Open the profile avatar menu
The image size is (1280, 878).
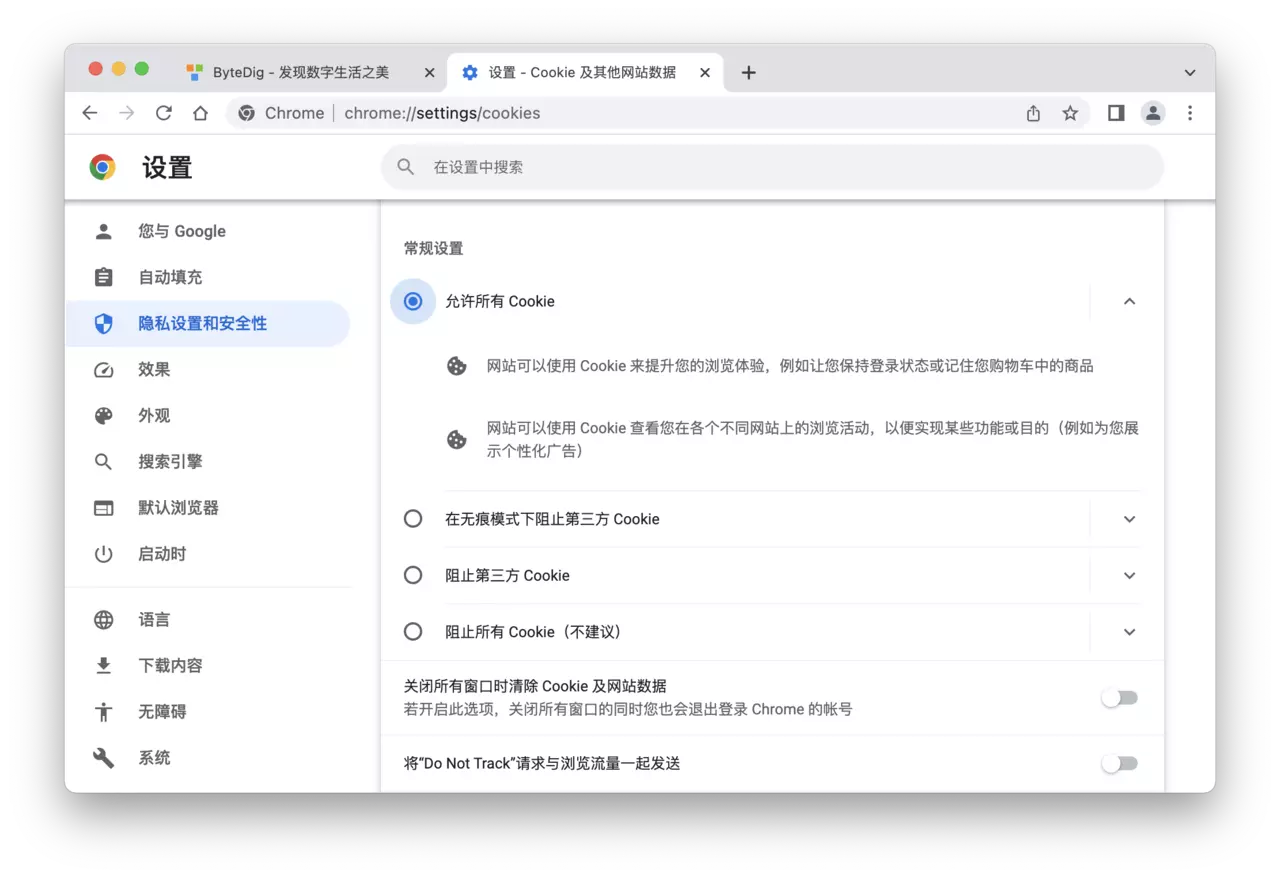tap(1153, 113)
